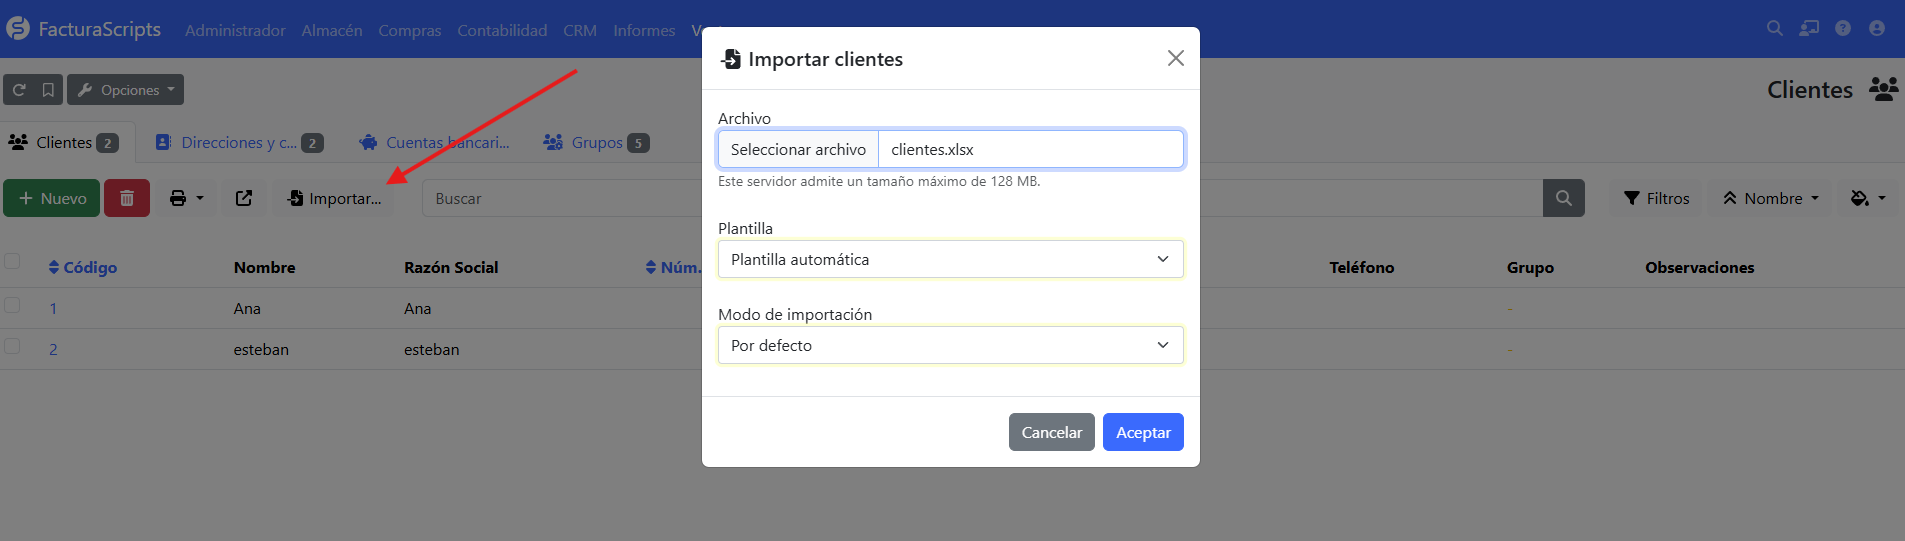
Task: Open the CRM menu
Action: (580, 30)
